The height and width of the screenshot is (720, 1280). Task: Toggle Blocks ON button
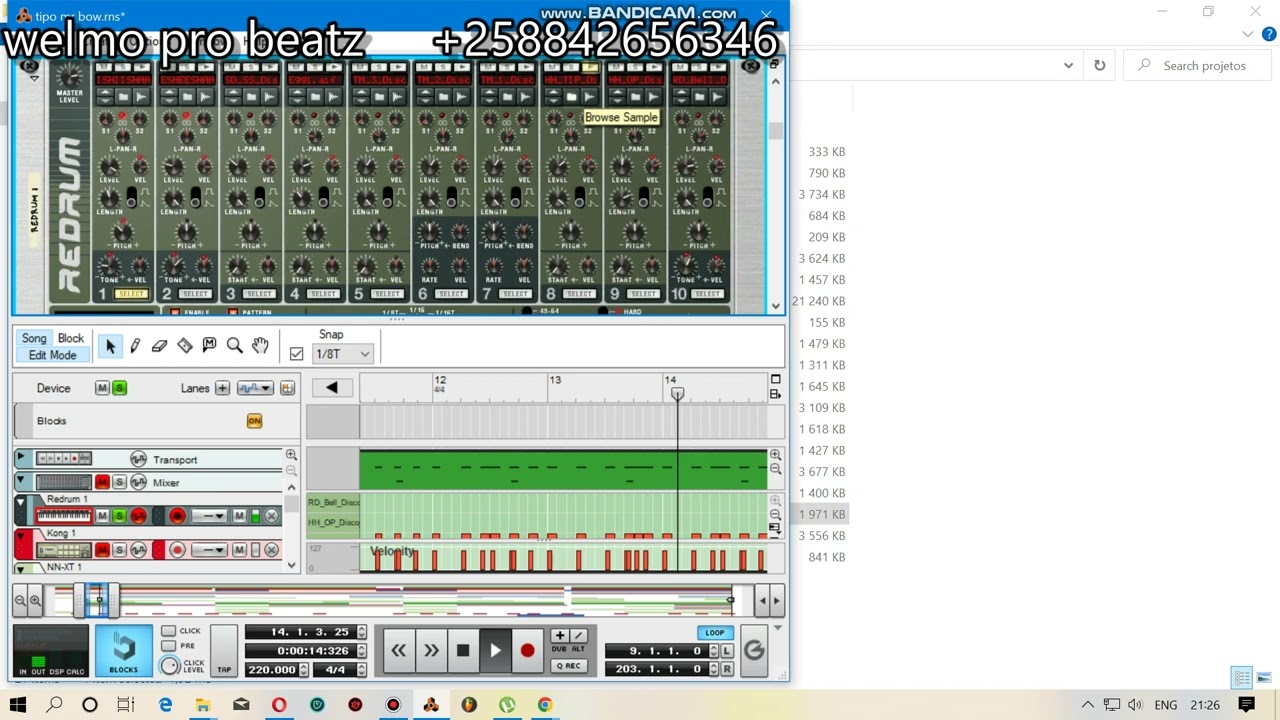point(254,421)
